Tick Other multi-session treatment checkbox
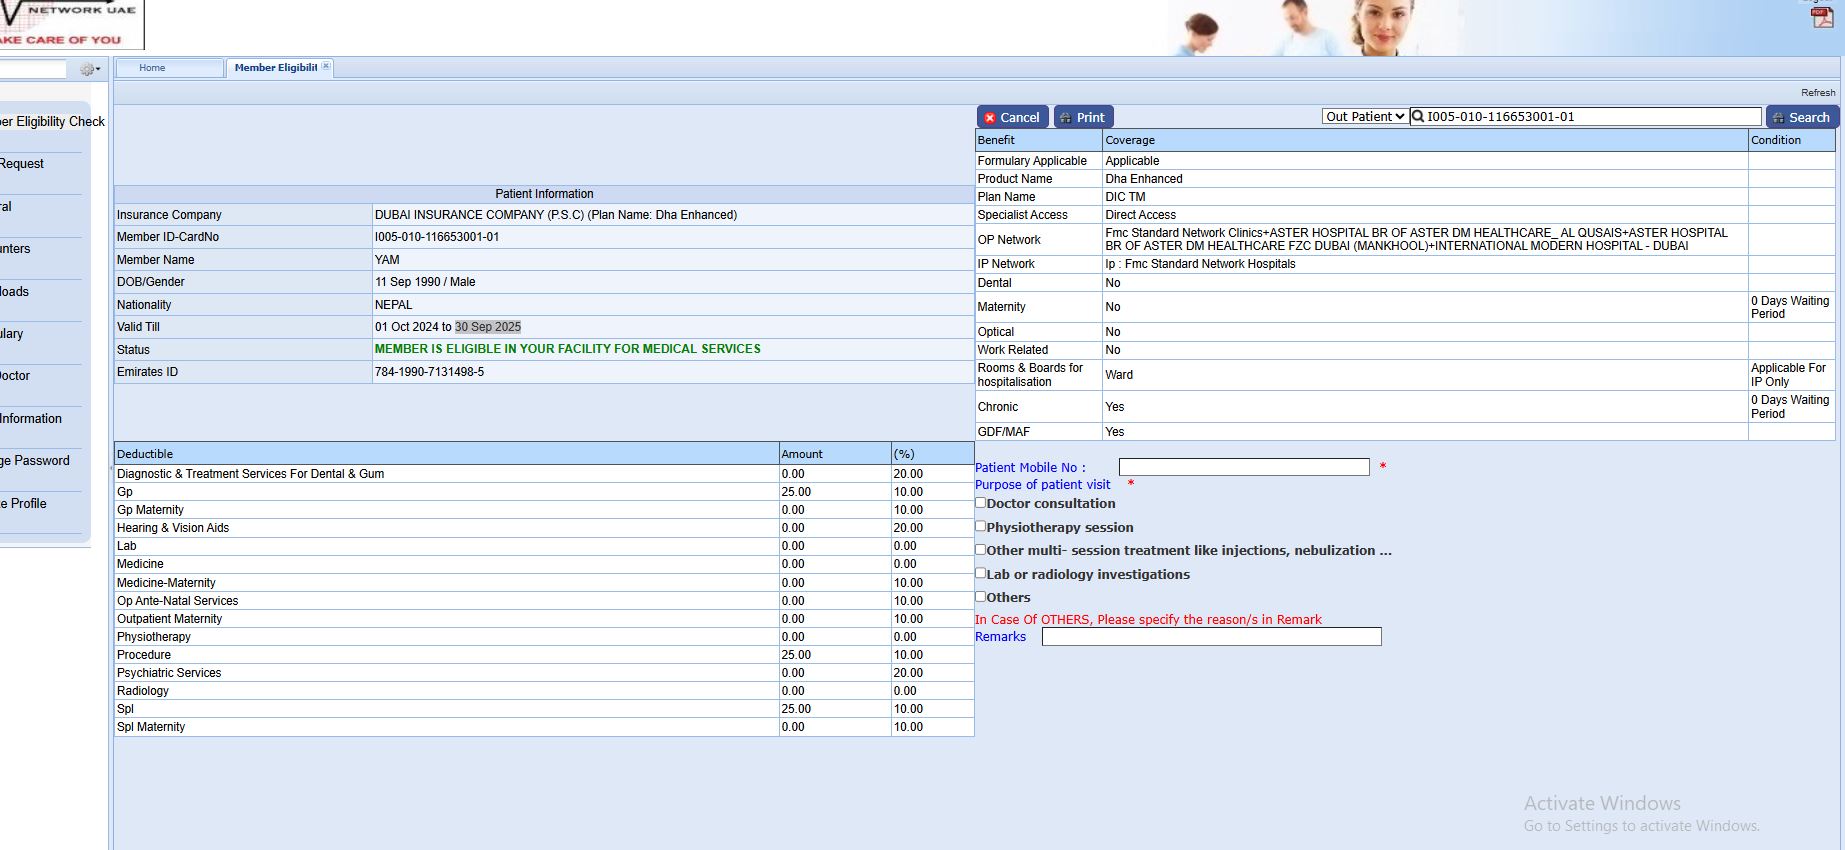 pyautogui.click(x=981, y=549)
